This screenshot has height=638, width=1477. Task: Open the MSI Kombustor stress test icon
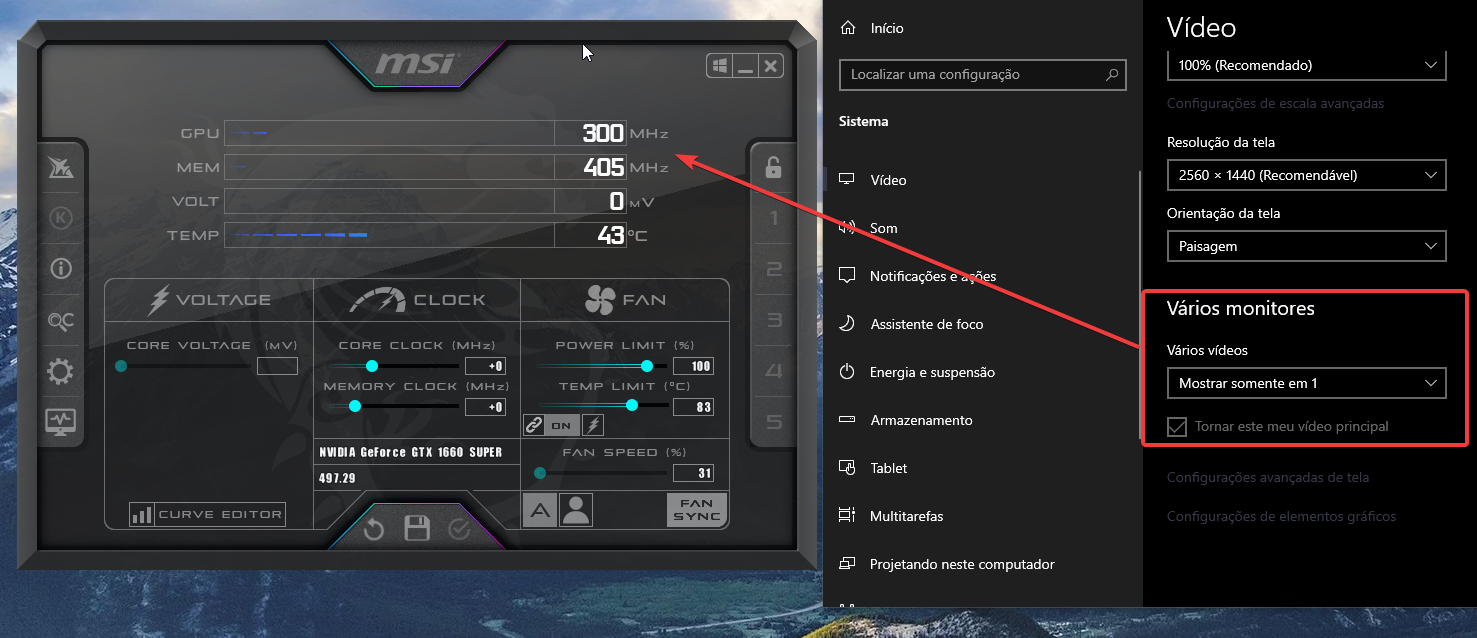pos(61,169)
